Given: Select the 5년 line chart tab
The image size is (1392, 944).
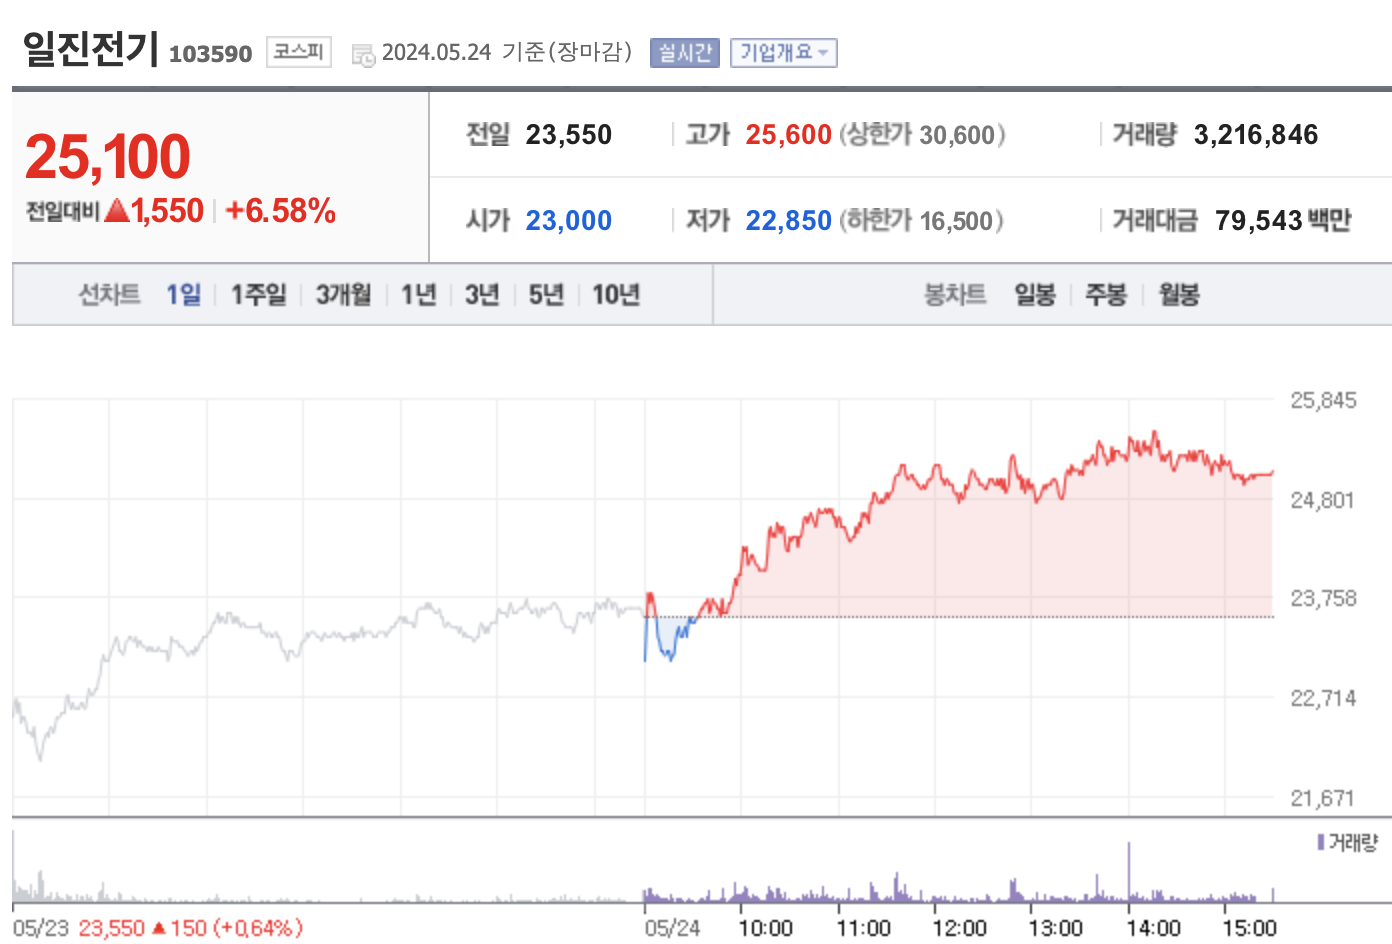Looking at the screenshot, I should pos(546,294).
